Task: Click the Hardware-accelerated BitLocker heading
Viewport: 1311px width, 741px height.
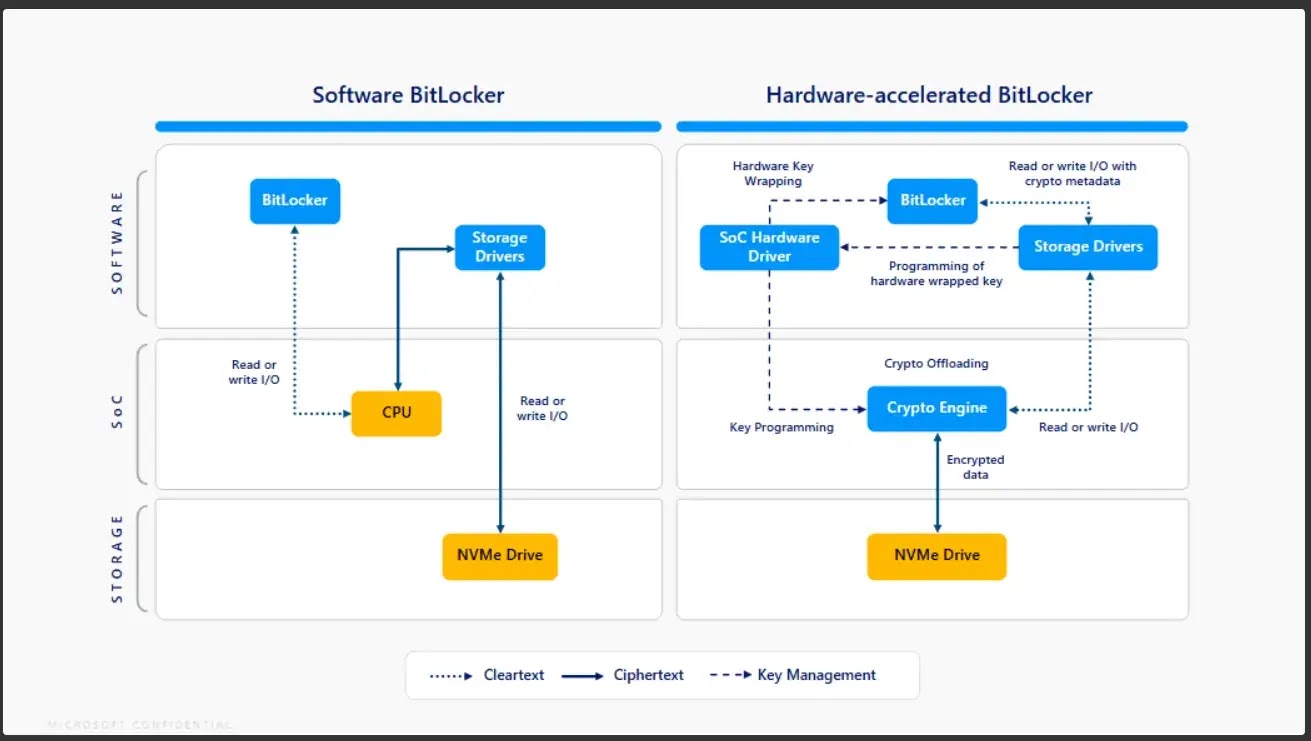Action: coord(929,95)
